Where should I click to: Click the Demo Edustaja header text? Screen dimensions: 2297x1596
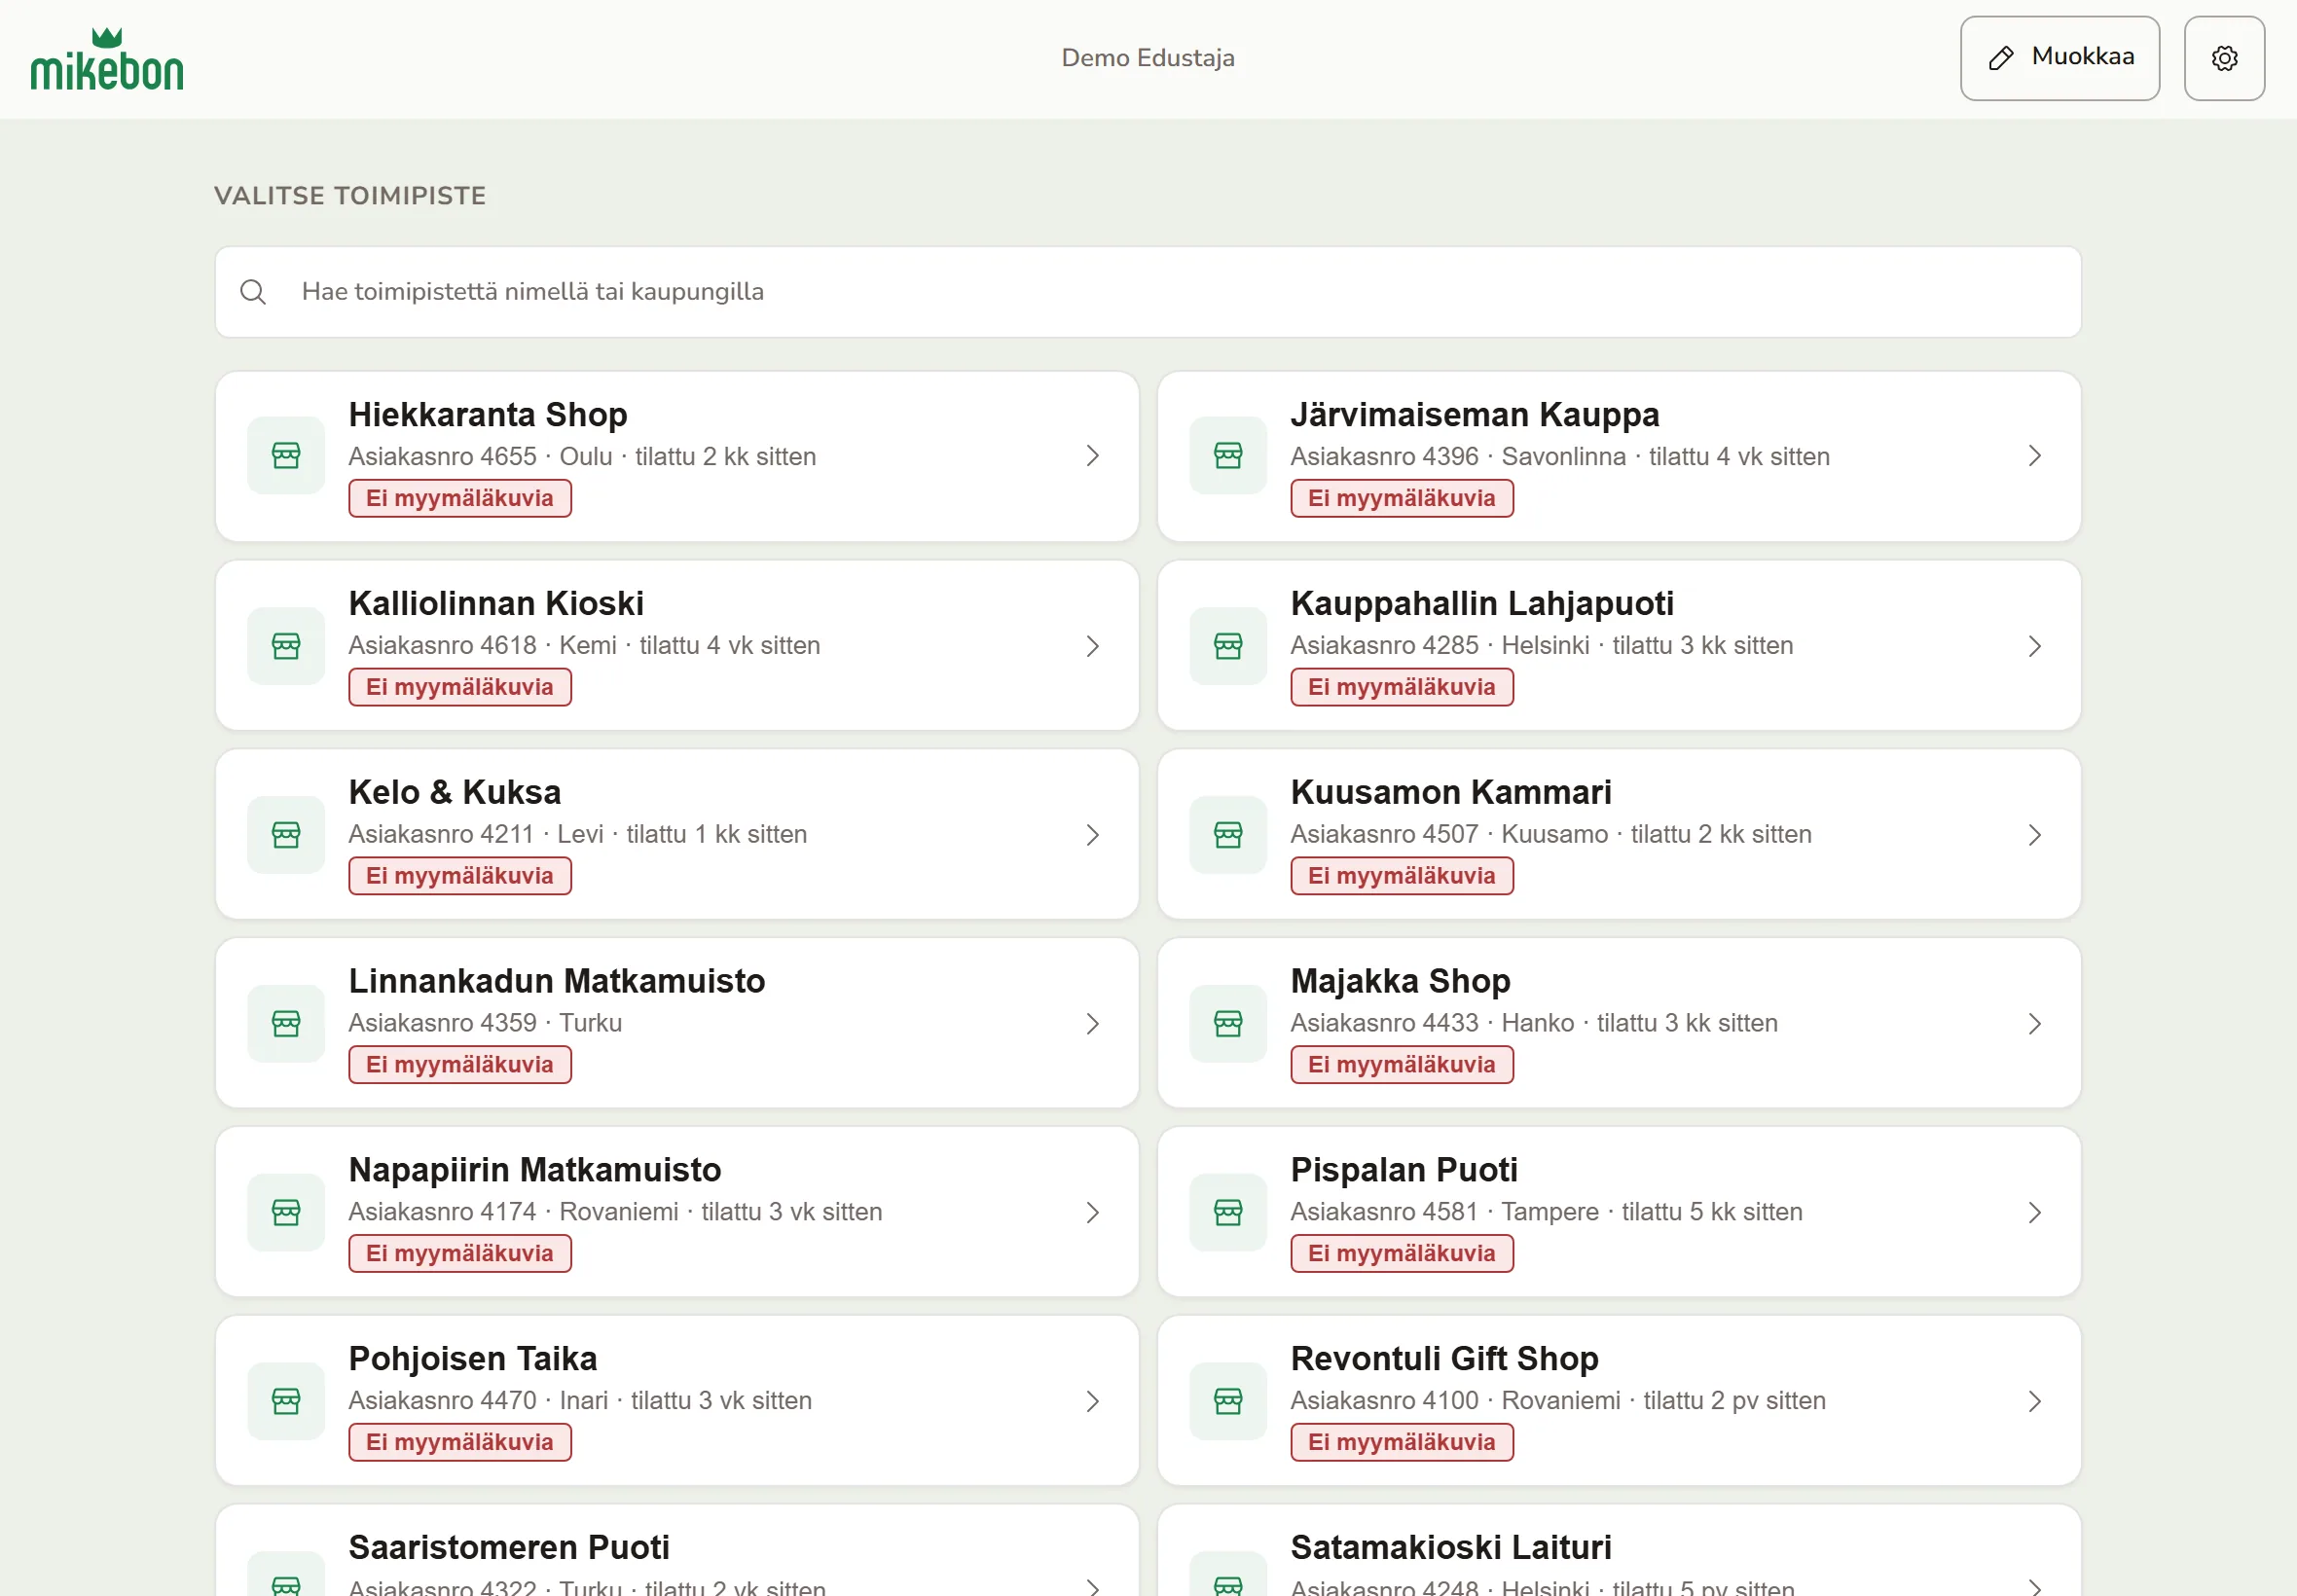[x=1148, y=58]
